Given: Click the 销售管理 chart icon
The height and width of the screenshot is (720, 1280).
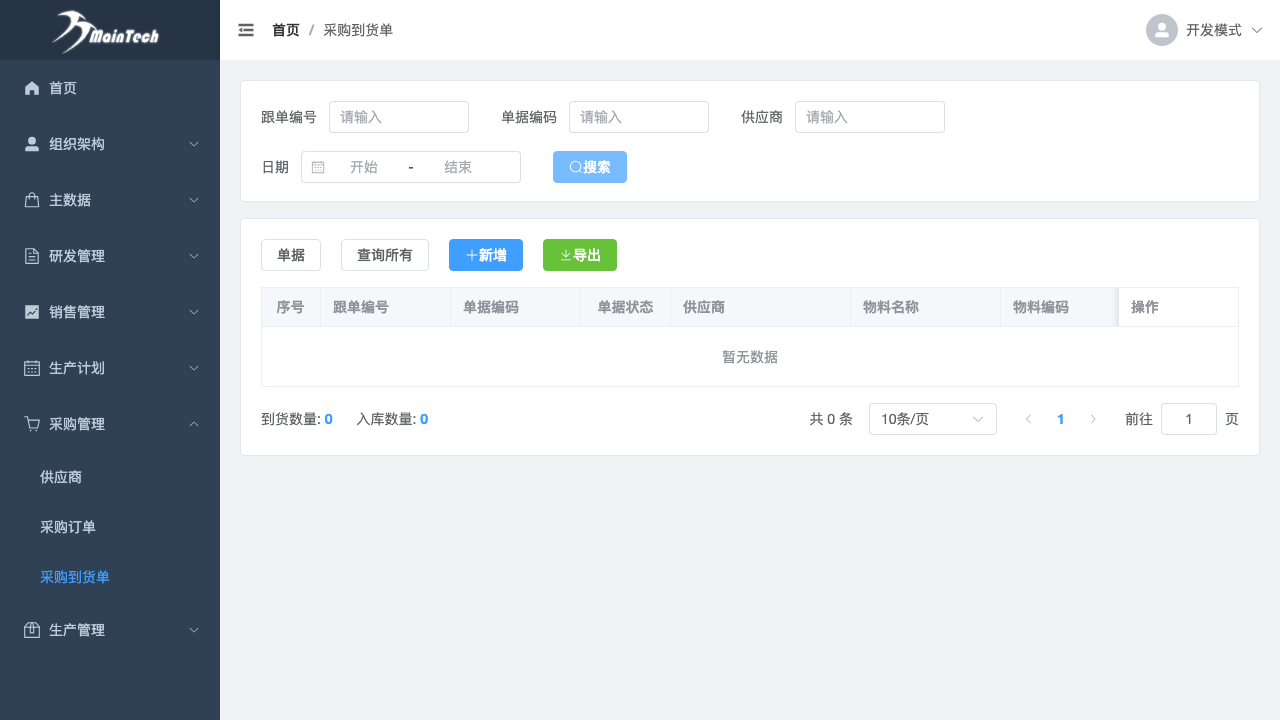Looking at the screenshot, I should coord(32,312).
